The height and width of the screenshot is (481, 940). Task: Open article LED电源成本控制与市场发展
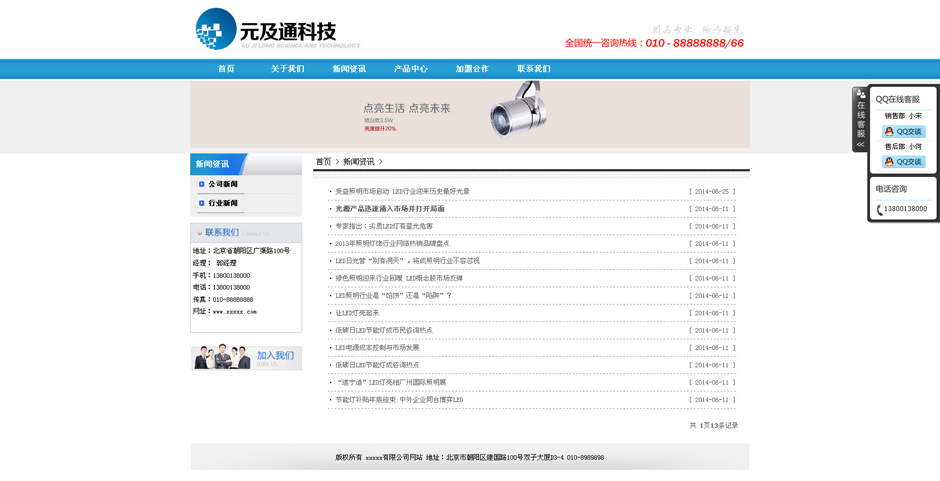(x=377, y=348)
